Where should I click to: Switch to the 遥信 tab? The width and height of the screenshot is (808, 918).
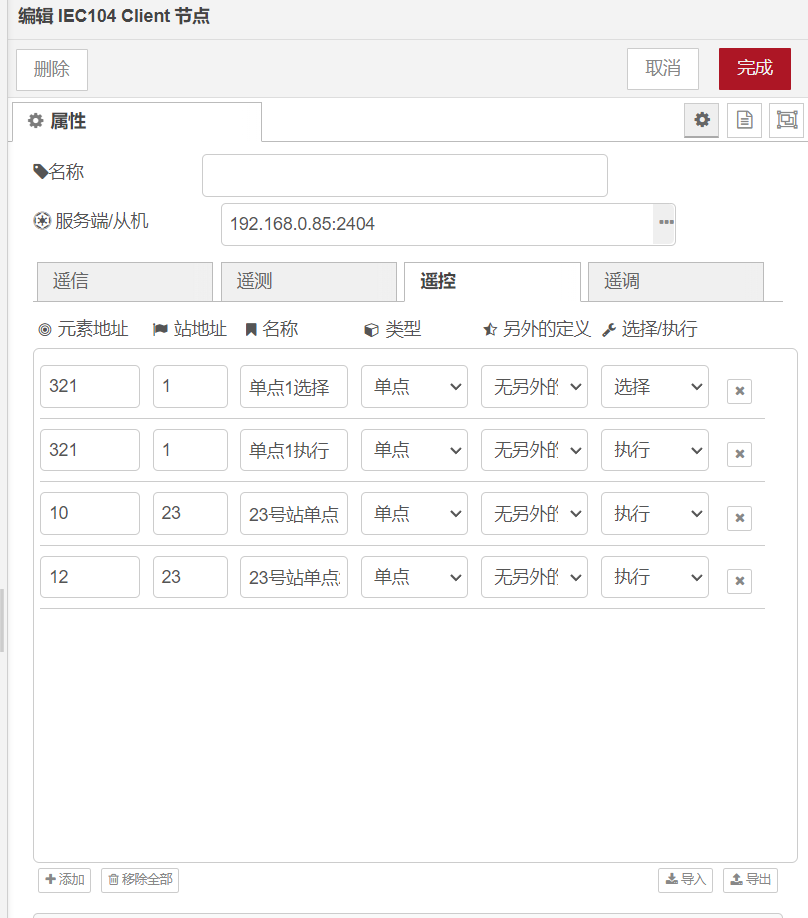[x=124, y=282]
